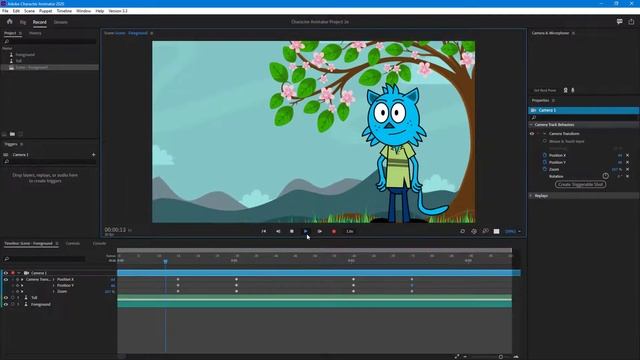Click the share/export icon at top right
Viewport: 640px width, 360px height.
click(x=631, y=22)
